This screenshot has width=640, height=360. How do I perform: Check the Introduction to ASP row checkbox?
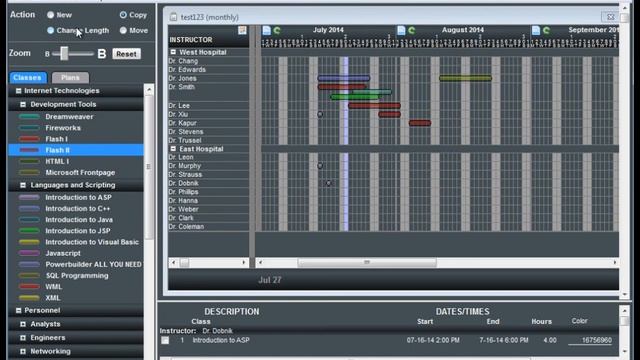pos(165,340)
